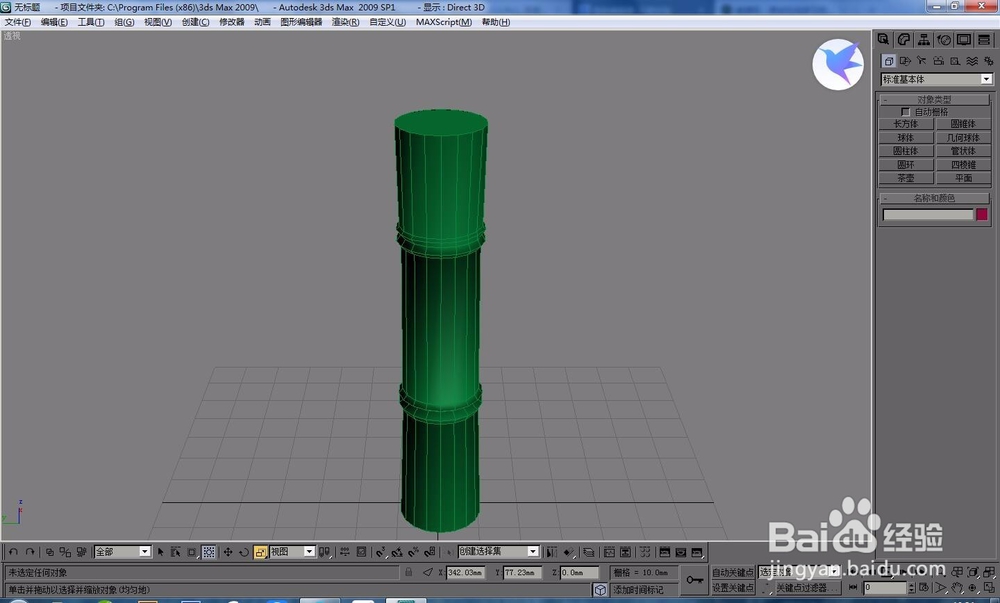Screen dimensions: 1000x603
Task: Click the Maximize Viewport toggle icon
Action: (x=989, y=587)
